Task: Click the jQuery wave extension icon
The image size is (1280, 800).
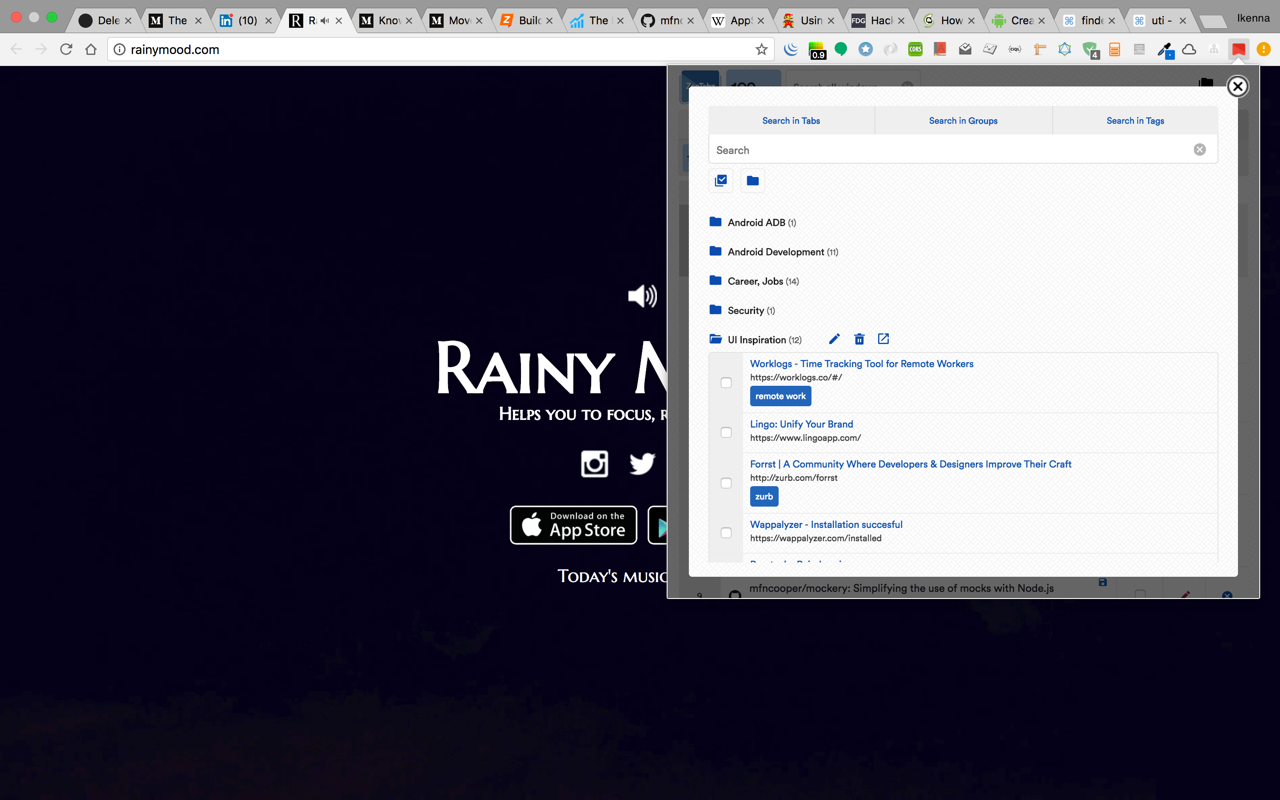Action: 791,49
